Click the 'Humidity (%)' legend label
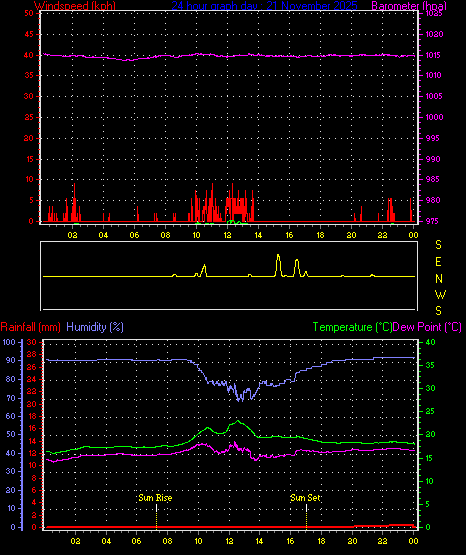This screenshot has height=555, width=466. tap(95, 327)
